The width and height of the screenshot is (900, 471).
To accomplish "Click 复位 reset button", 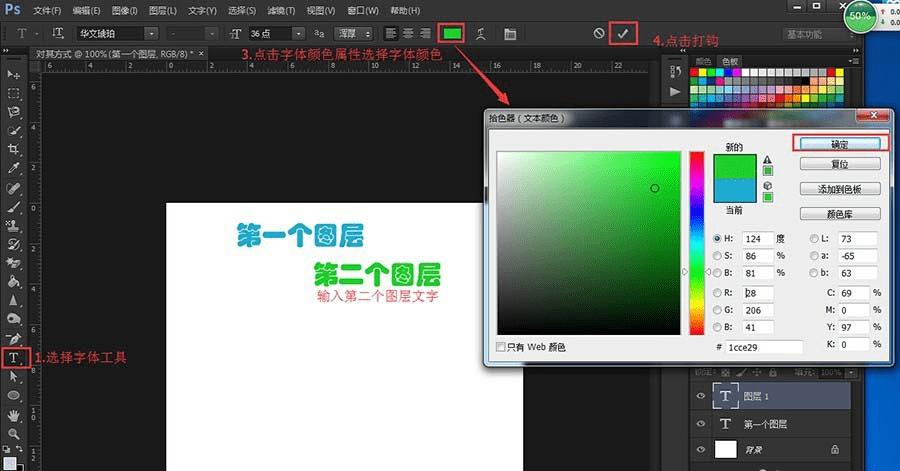I will (x=840, y=164).
